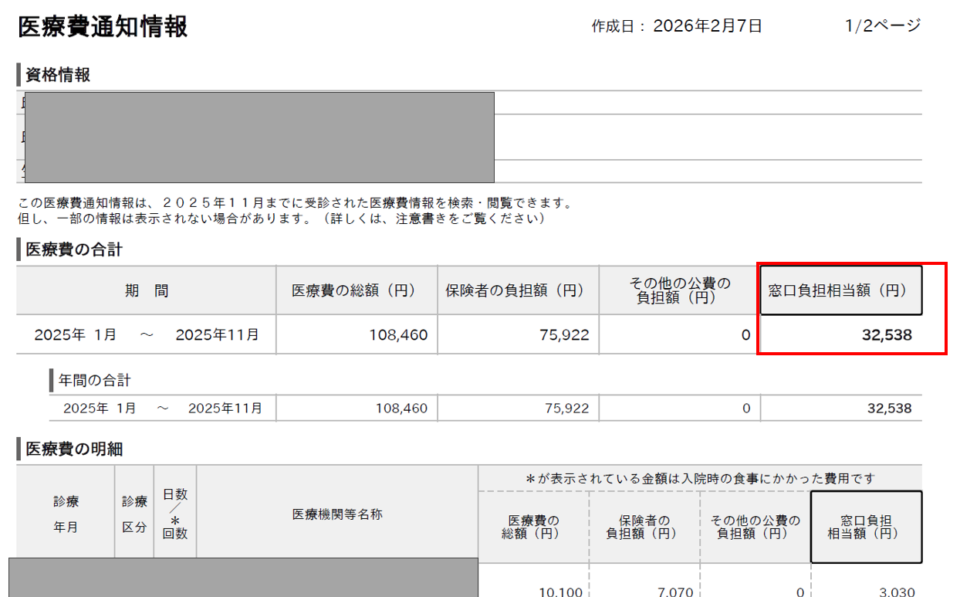Screen dimensions: 960x597
Task: Click the boxed 窓口負担相当額（円） header in totals
Action: pyautogui.click(x=840, y=291)
